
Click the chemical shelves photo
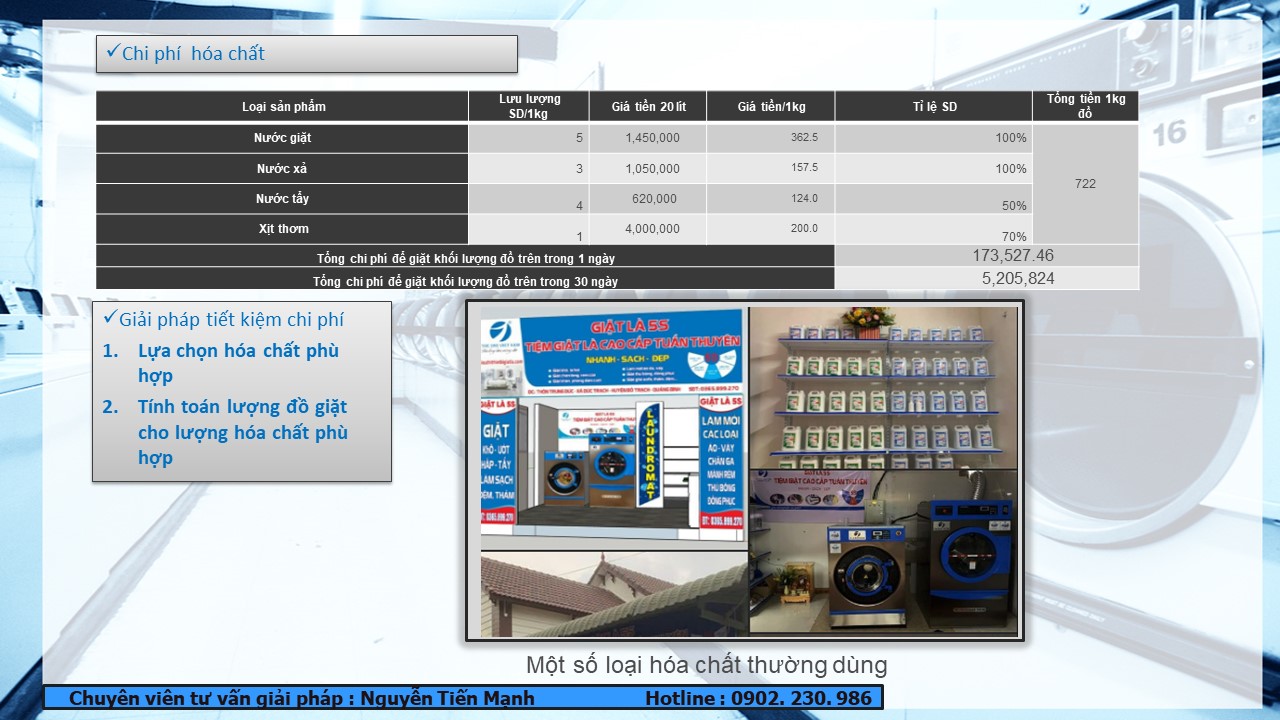pyautogui.click(x=883, y=388)
